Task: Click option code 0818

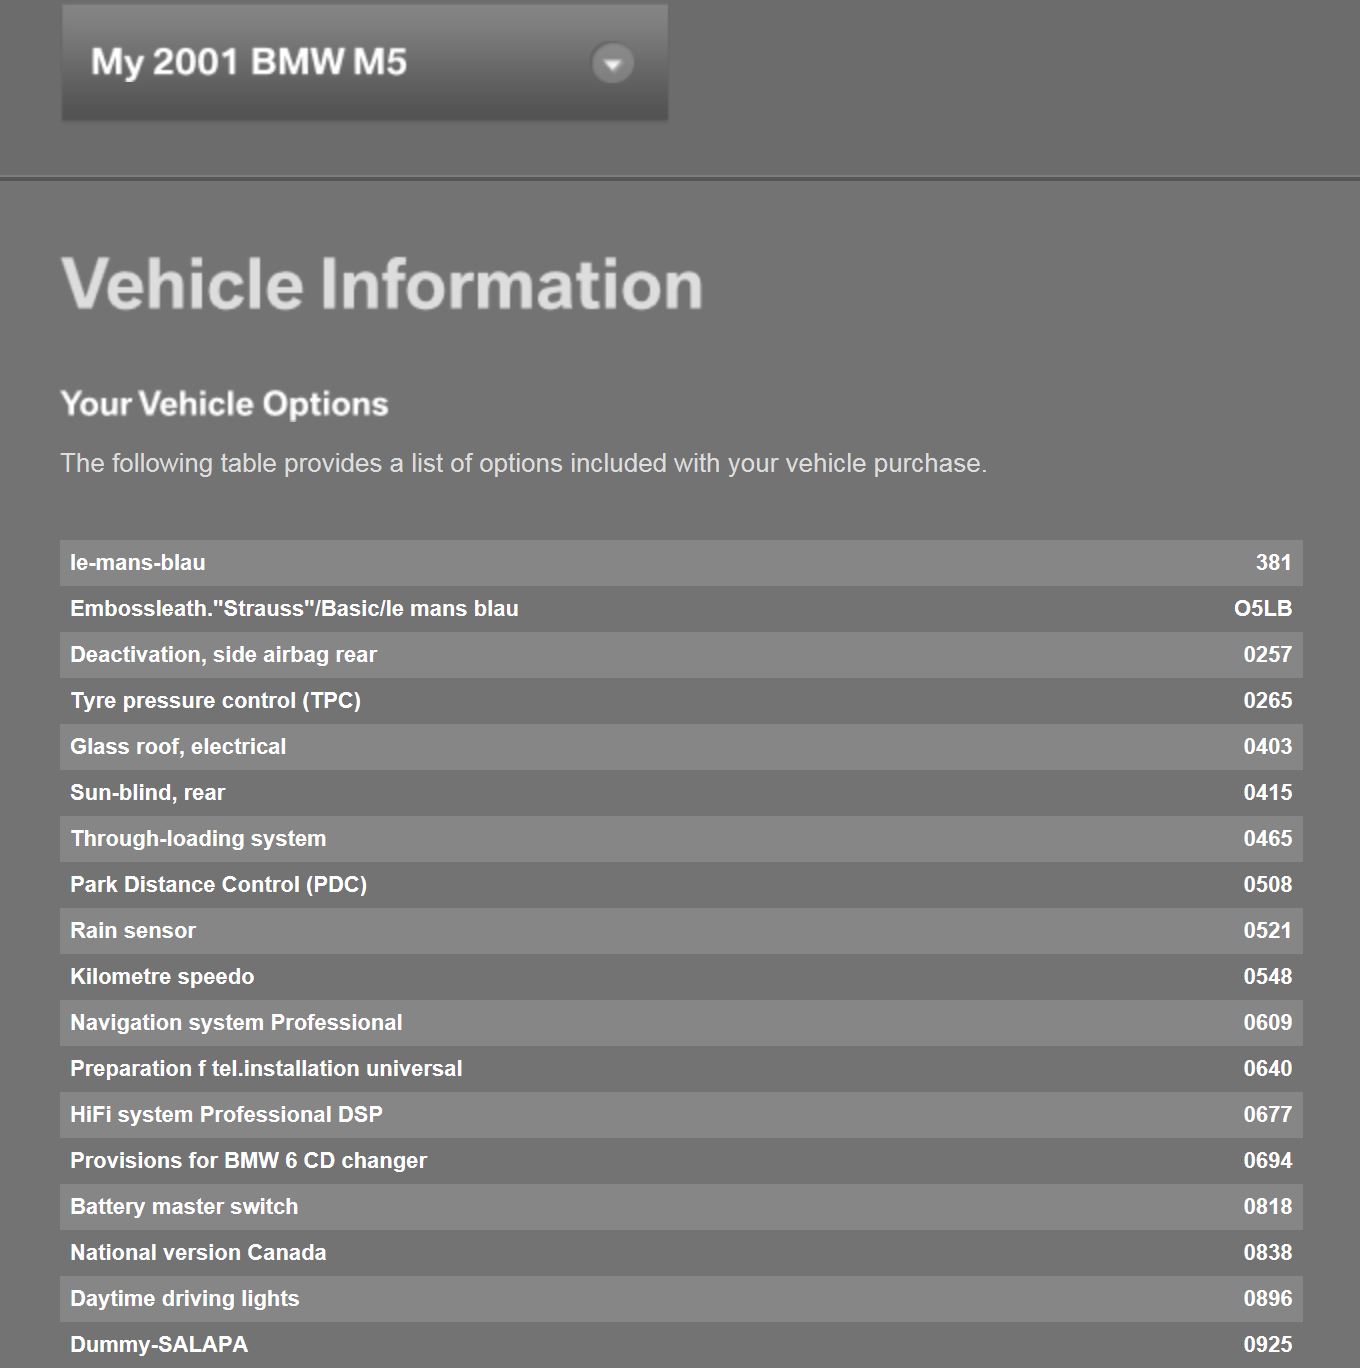Action: point(1268,1207)
